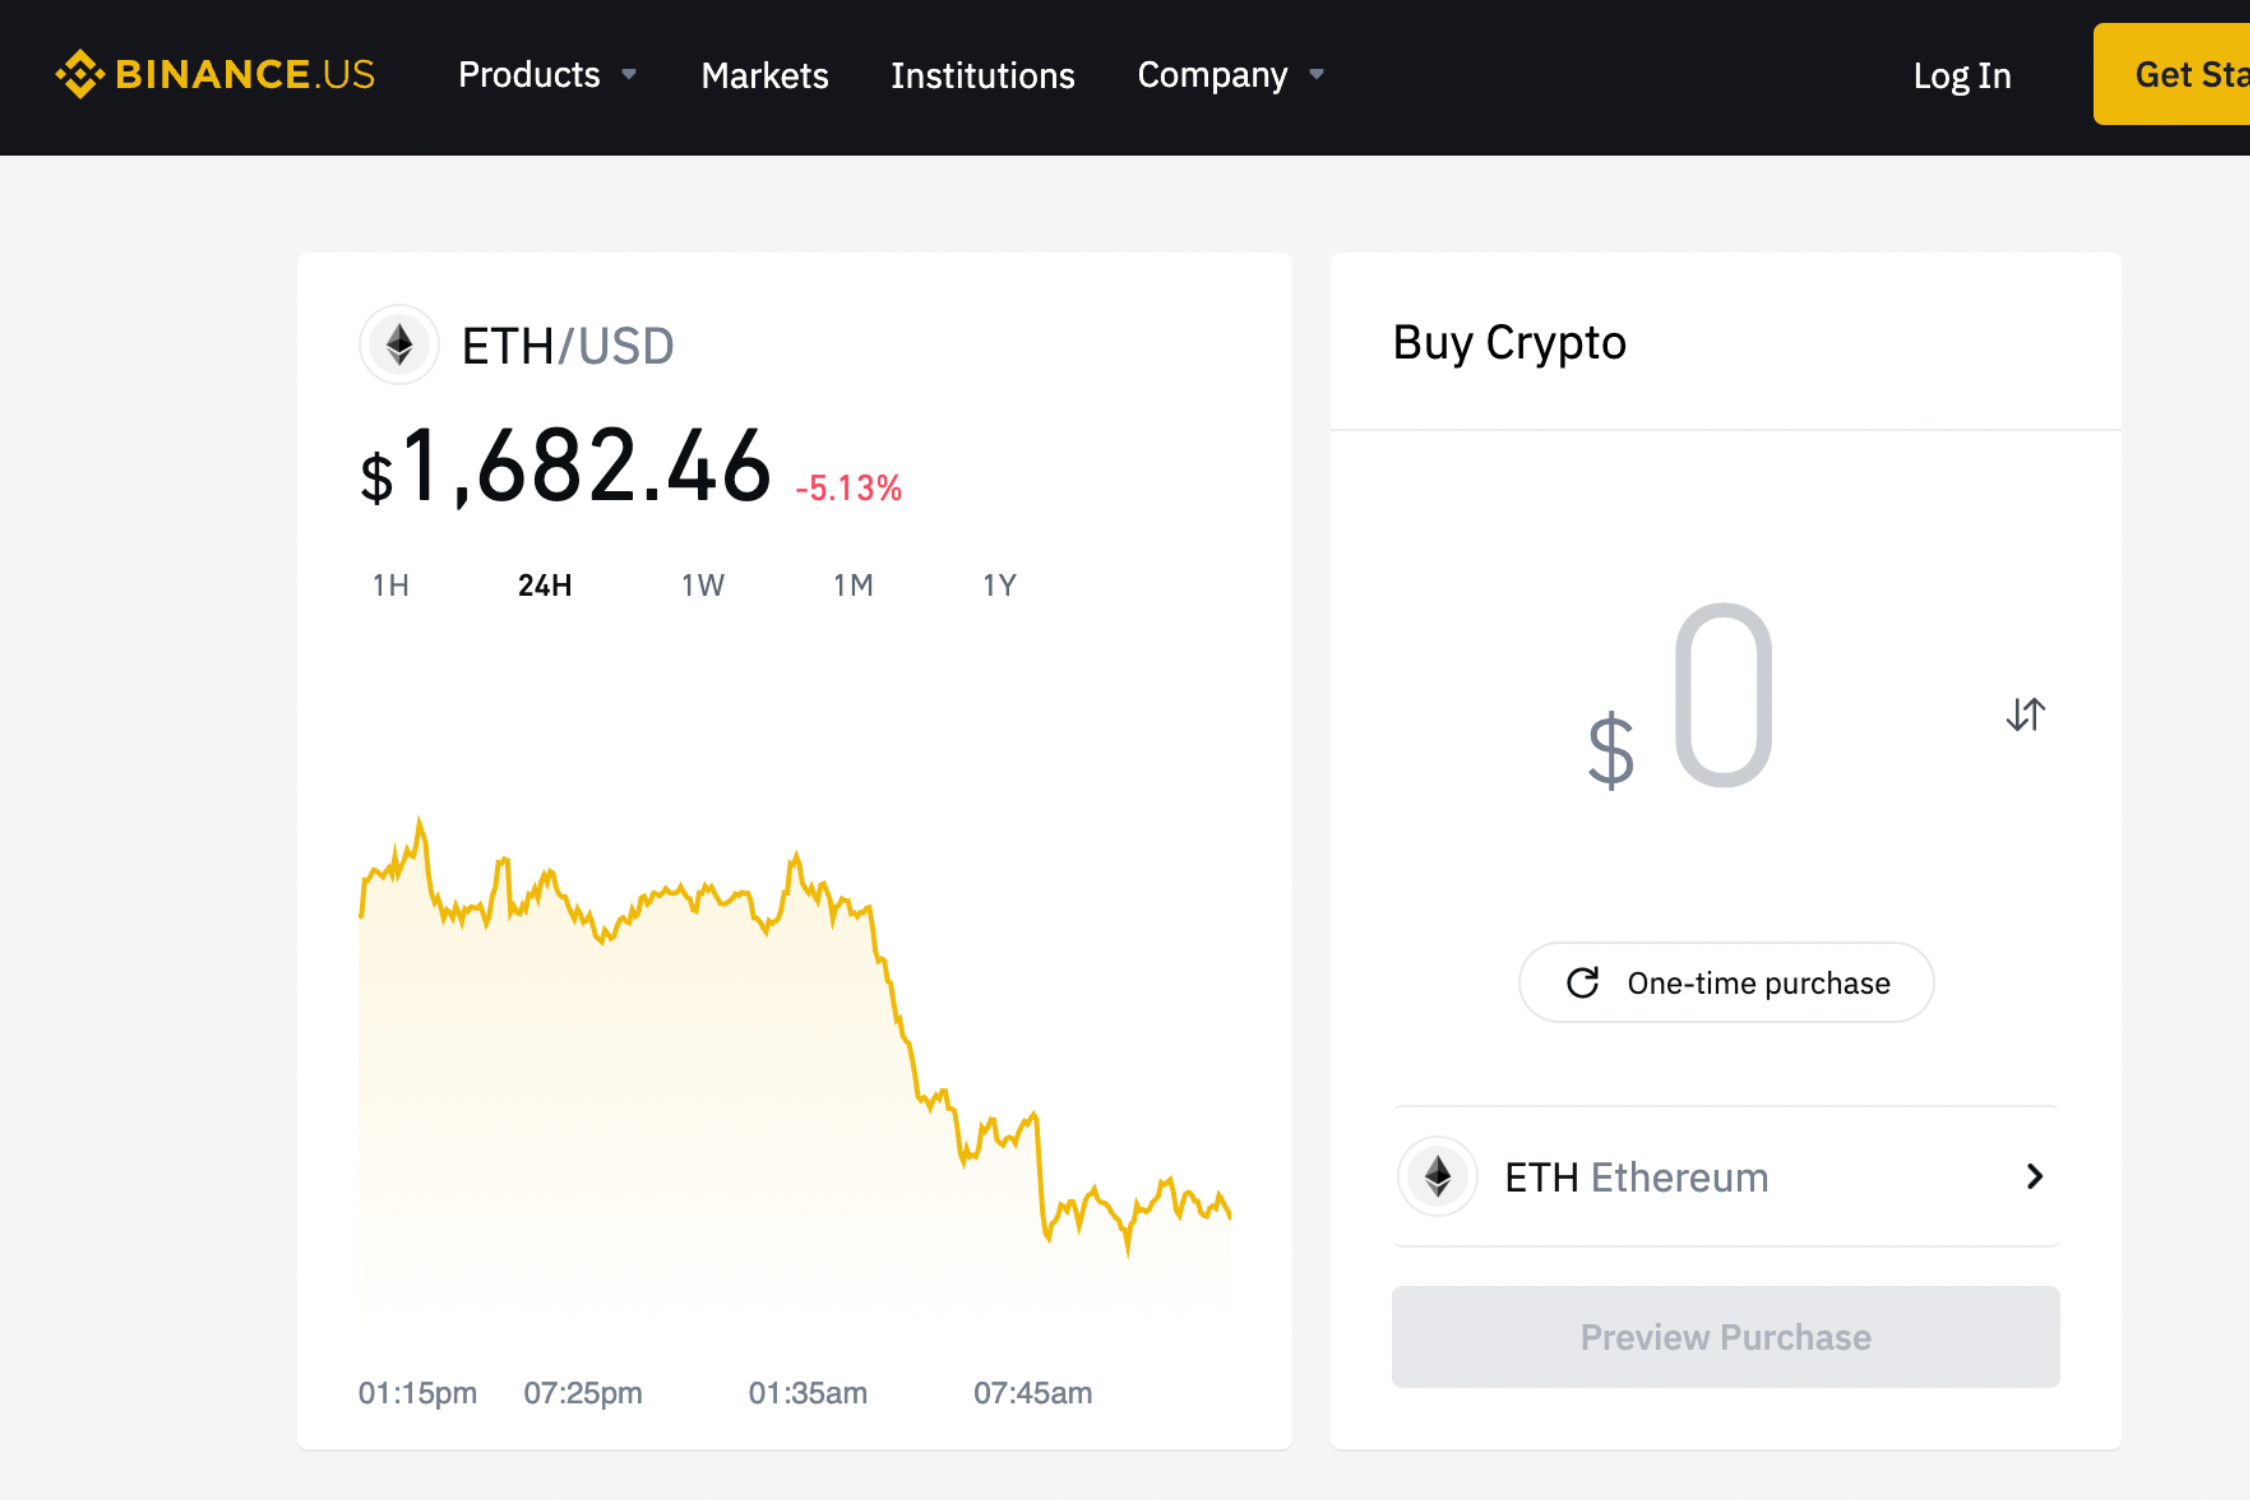Click the Binance.US logo icon
Viewport: 2250px width, 1500px height.
click(69, 74)
